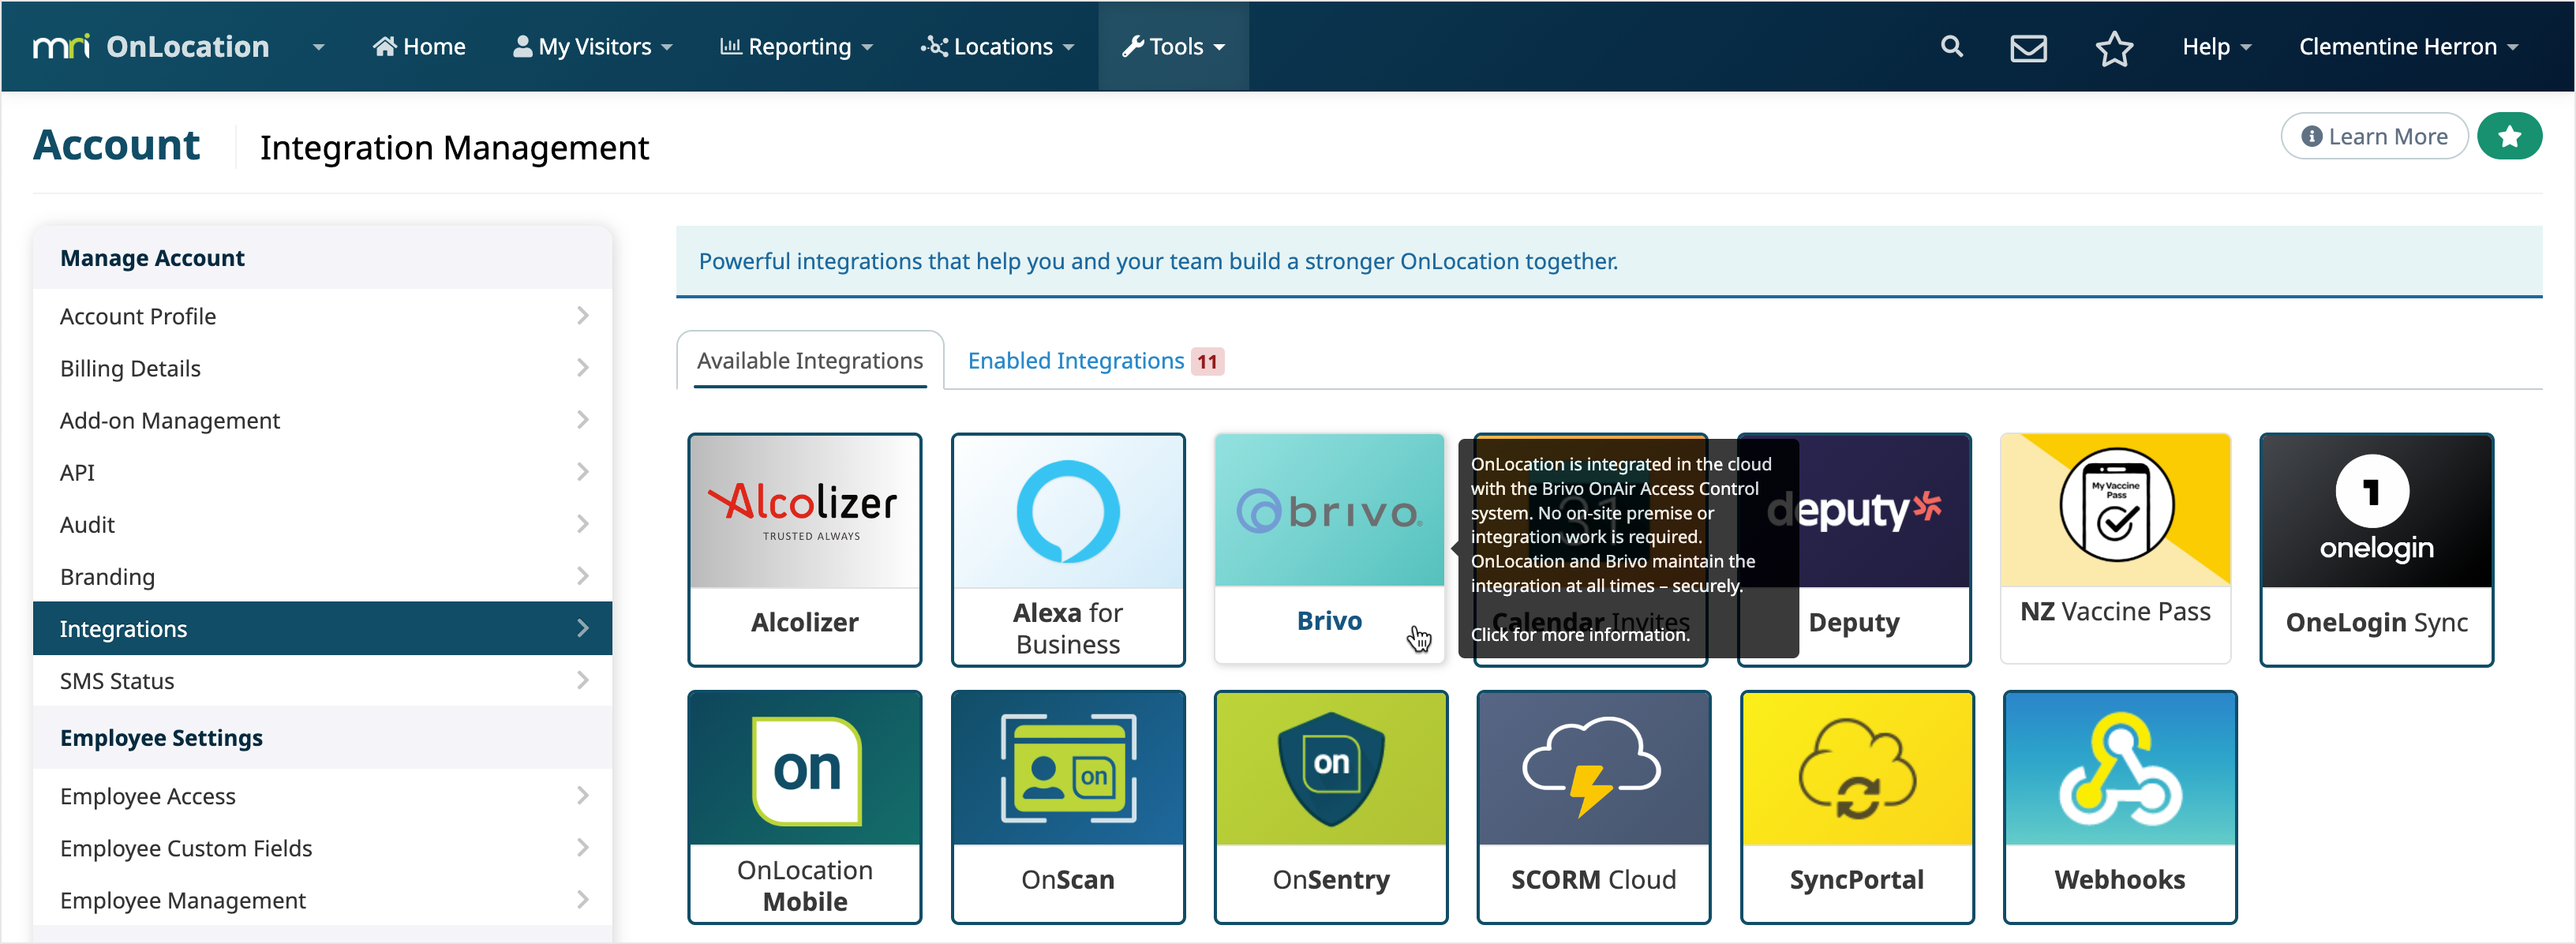Open the Audit sidebar item
The width and height of the screenshot is (2576, 944).
pos(322,524)
